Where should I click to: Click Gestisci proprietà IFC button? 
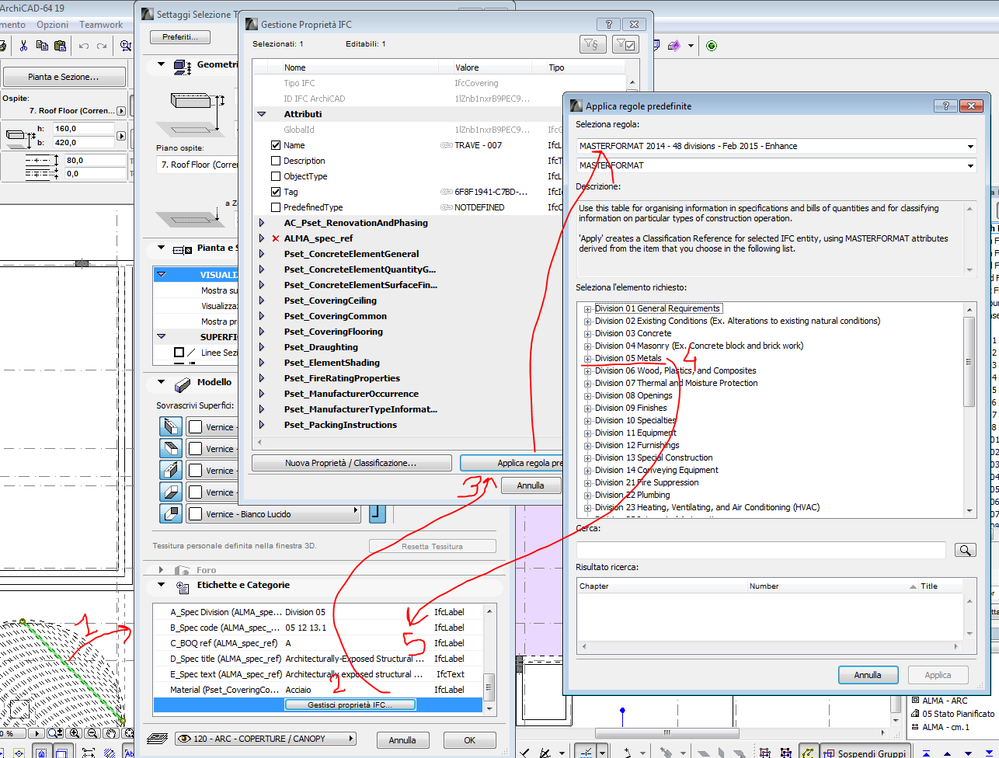point(350,705)
